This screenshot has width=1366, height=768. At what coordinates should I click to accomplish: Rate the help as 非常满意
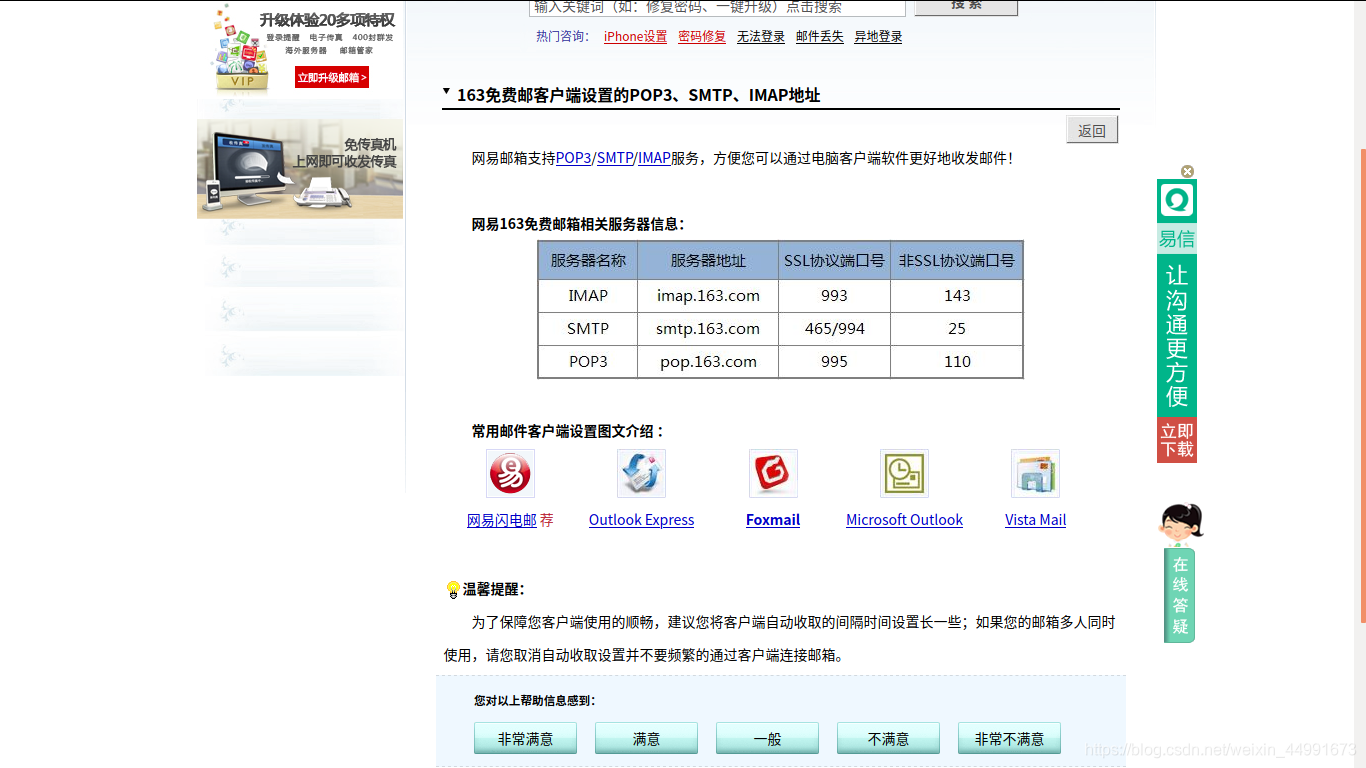pos(525,738)
